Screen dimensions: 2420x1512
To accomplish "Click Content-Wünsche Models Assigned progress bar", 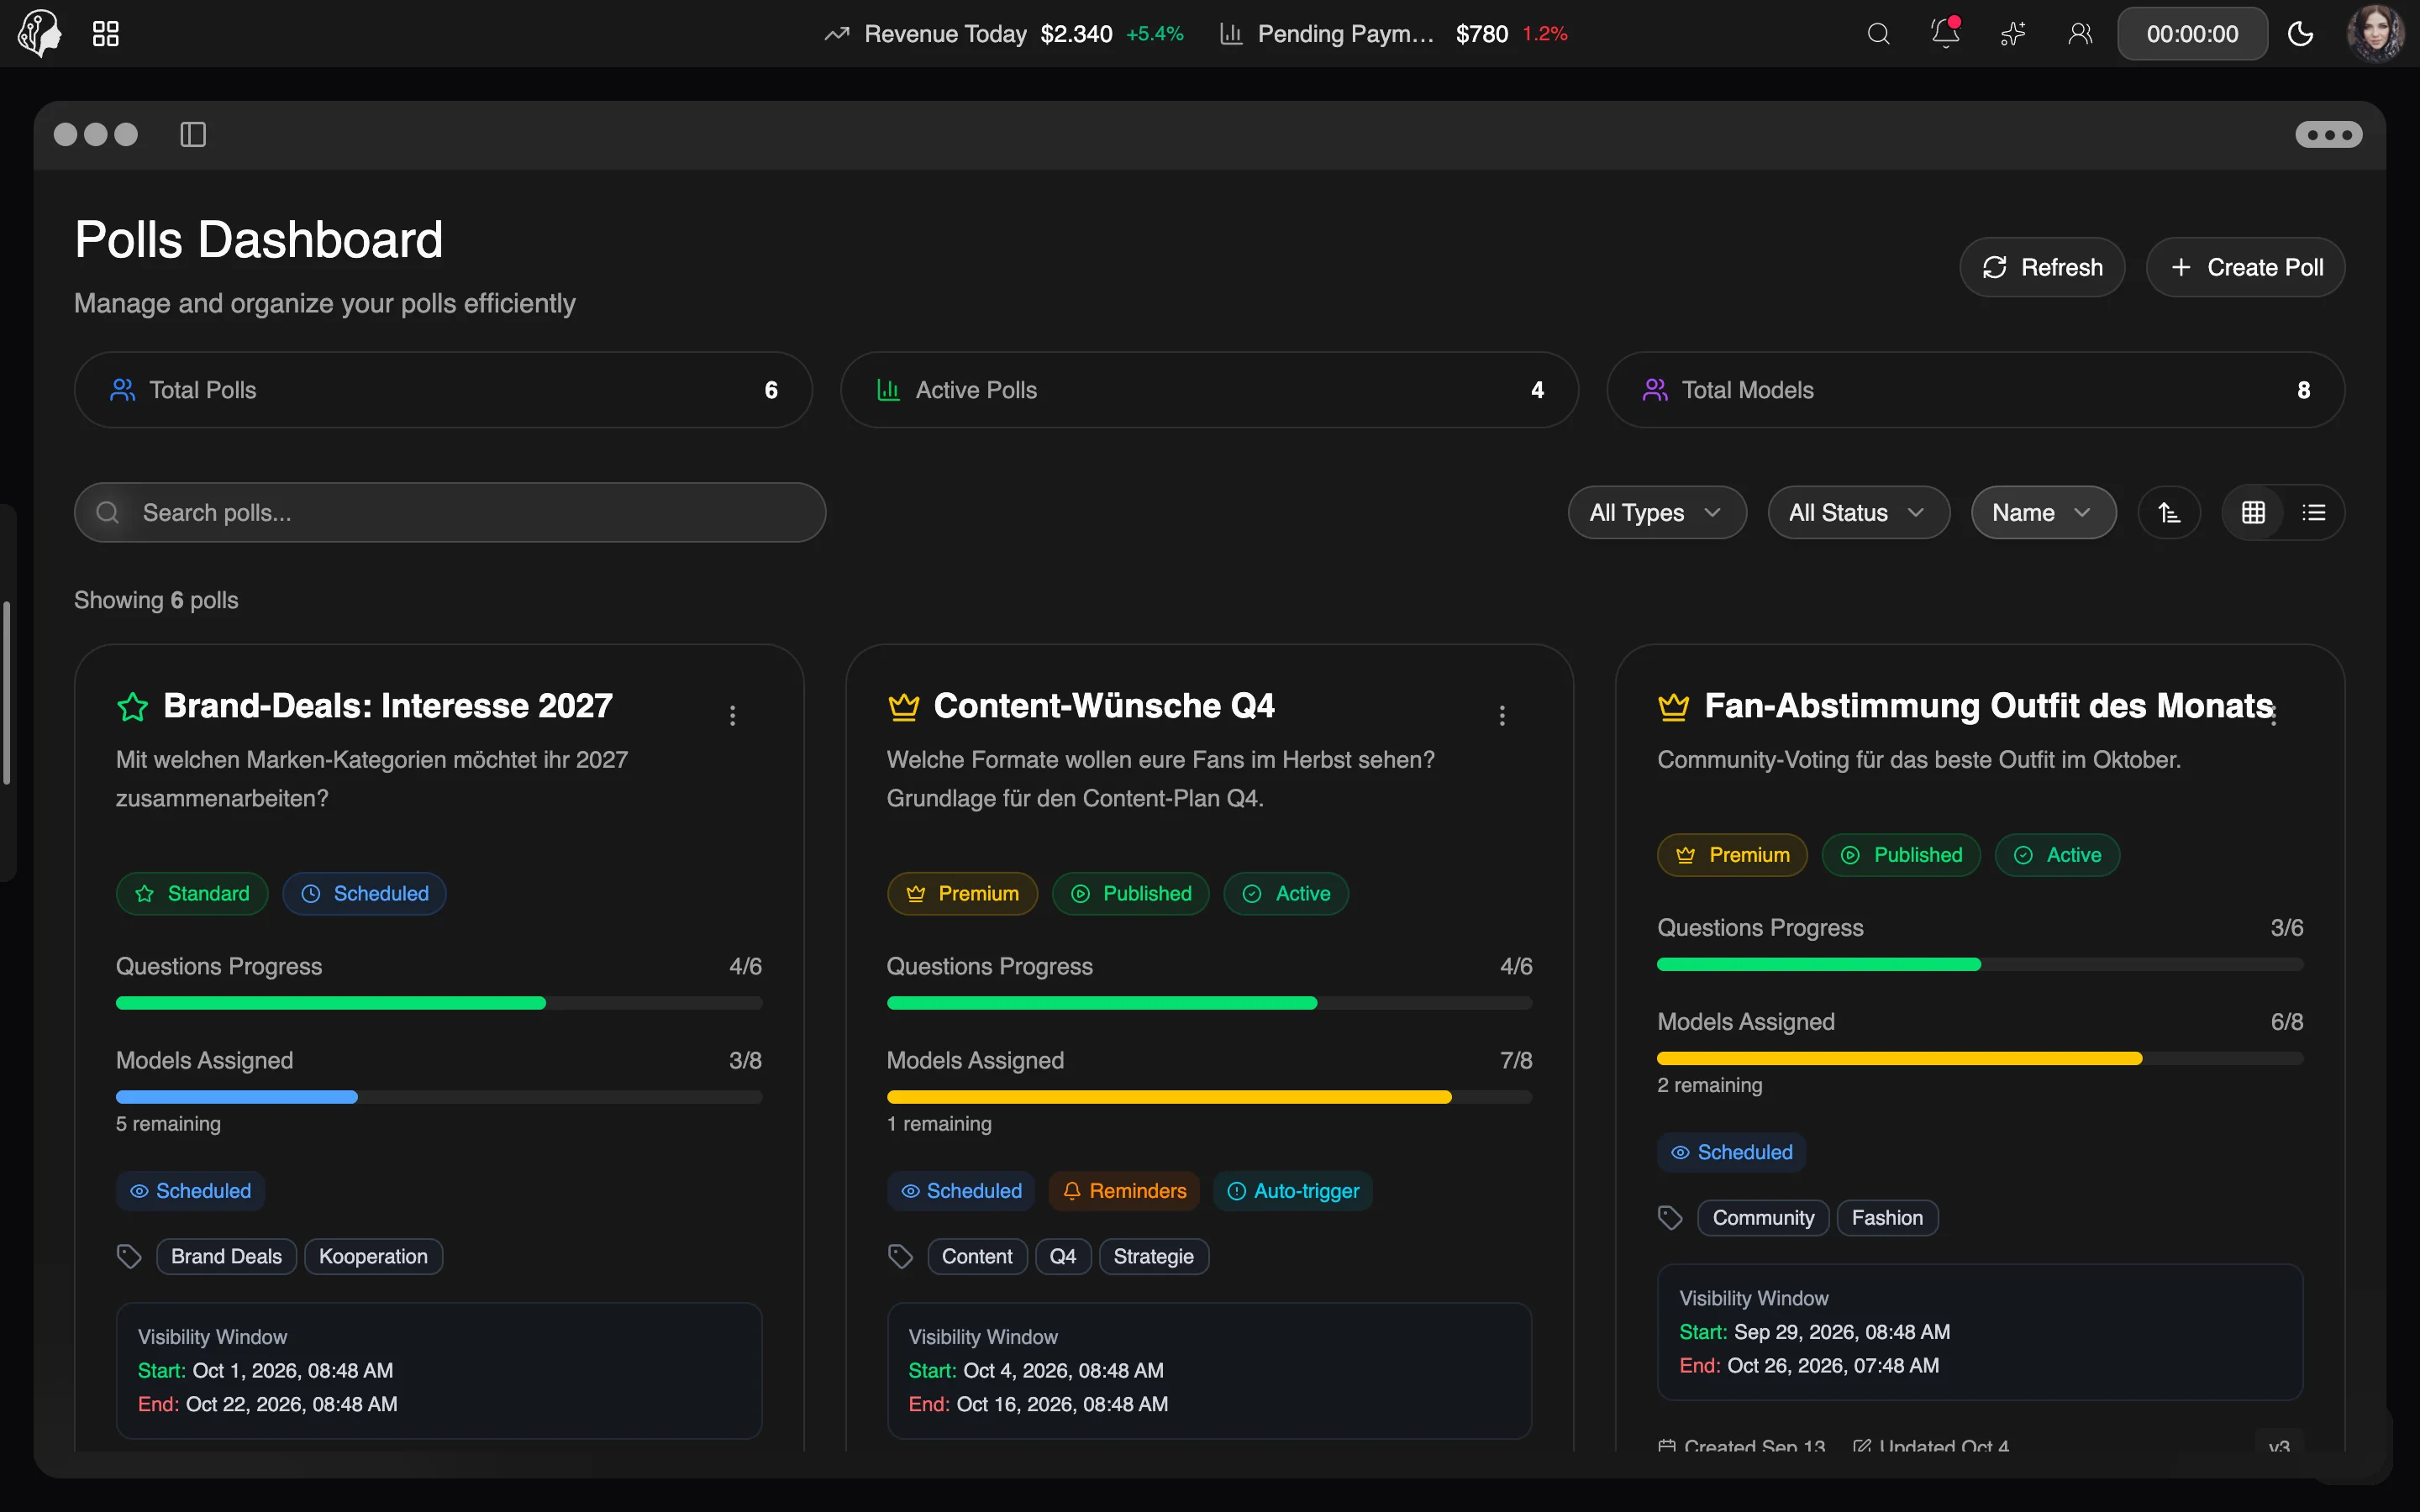I will [x=1209, y=1097].
